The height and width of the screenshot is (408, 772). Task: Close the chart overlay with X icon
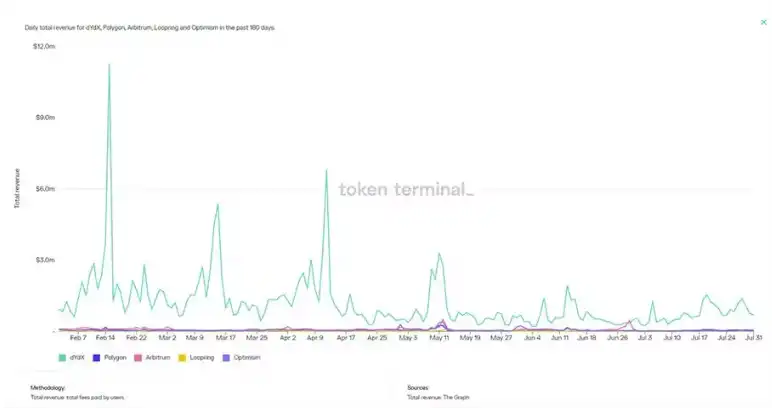(764, 22)
